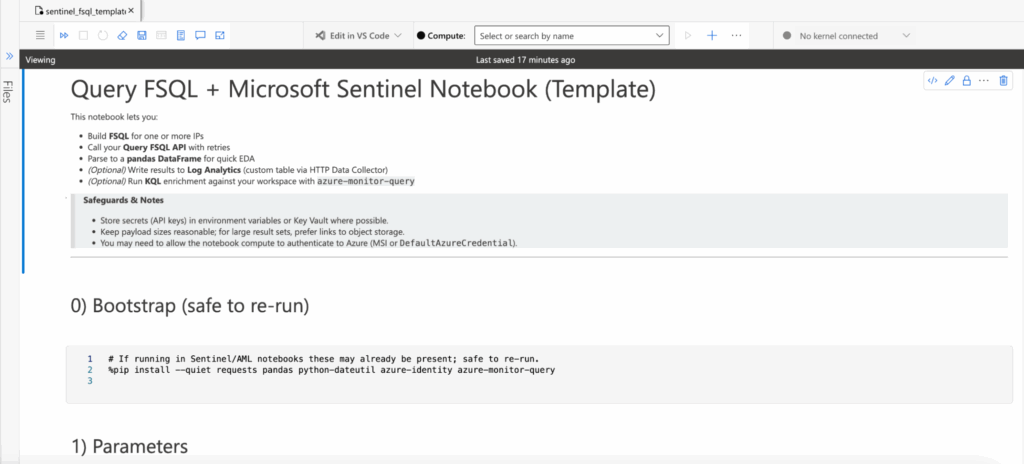Lock the cell with the padlock icon
Image resolution: width=1024 pixels, height=464 pixels.
(967, 81)
